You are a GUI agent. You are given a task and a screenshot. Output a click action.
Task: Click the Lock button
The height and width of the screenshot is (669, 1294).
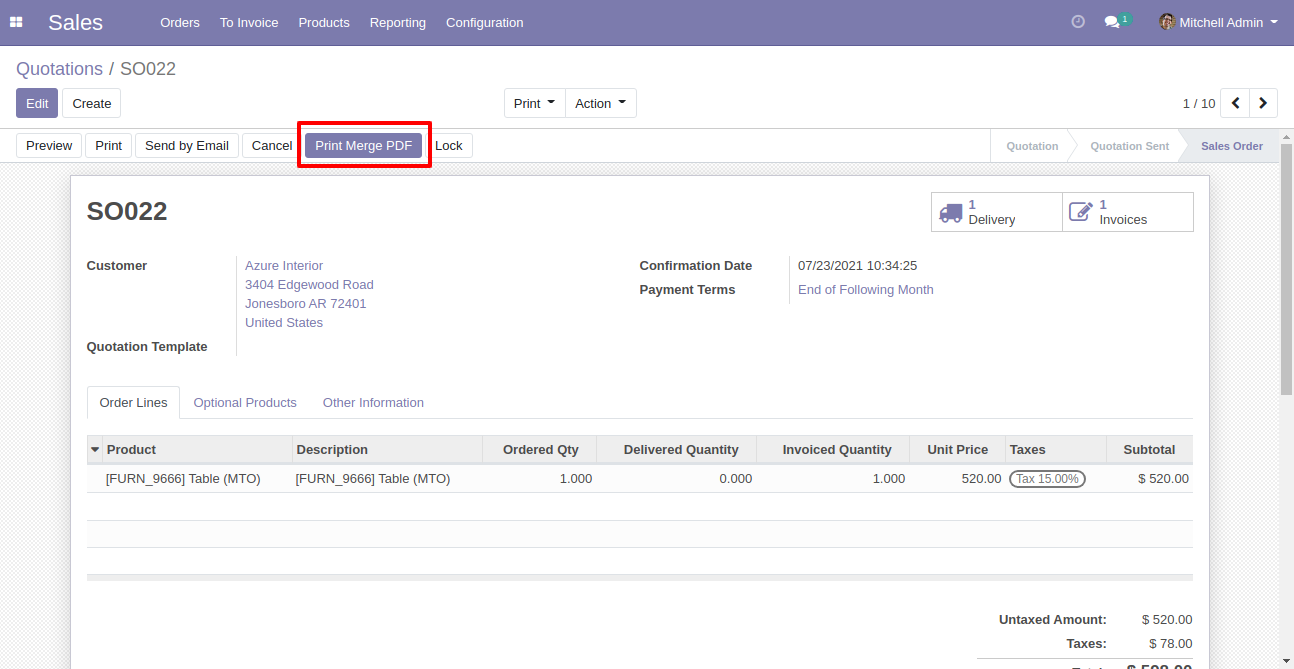click(x=449, y=146)
